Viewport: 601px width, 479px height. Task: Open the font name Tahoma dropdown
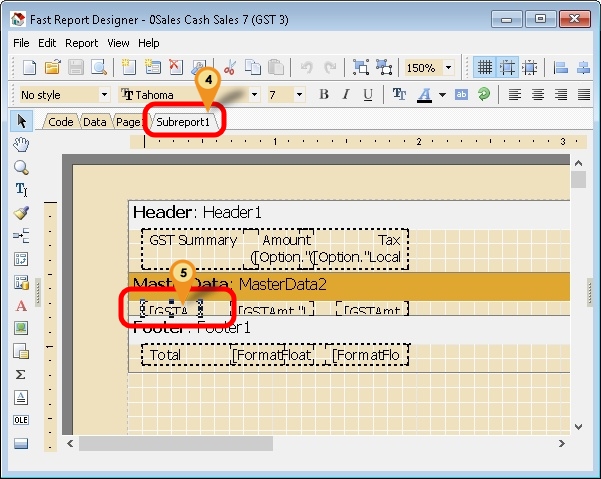tap(254, 95)
